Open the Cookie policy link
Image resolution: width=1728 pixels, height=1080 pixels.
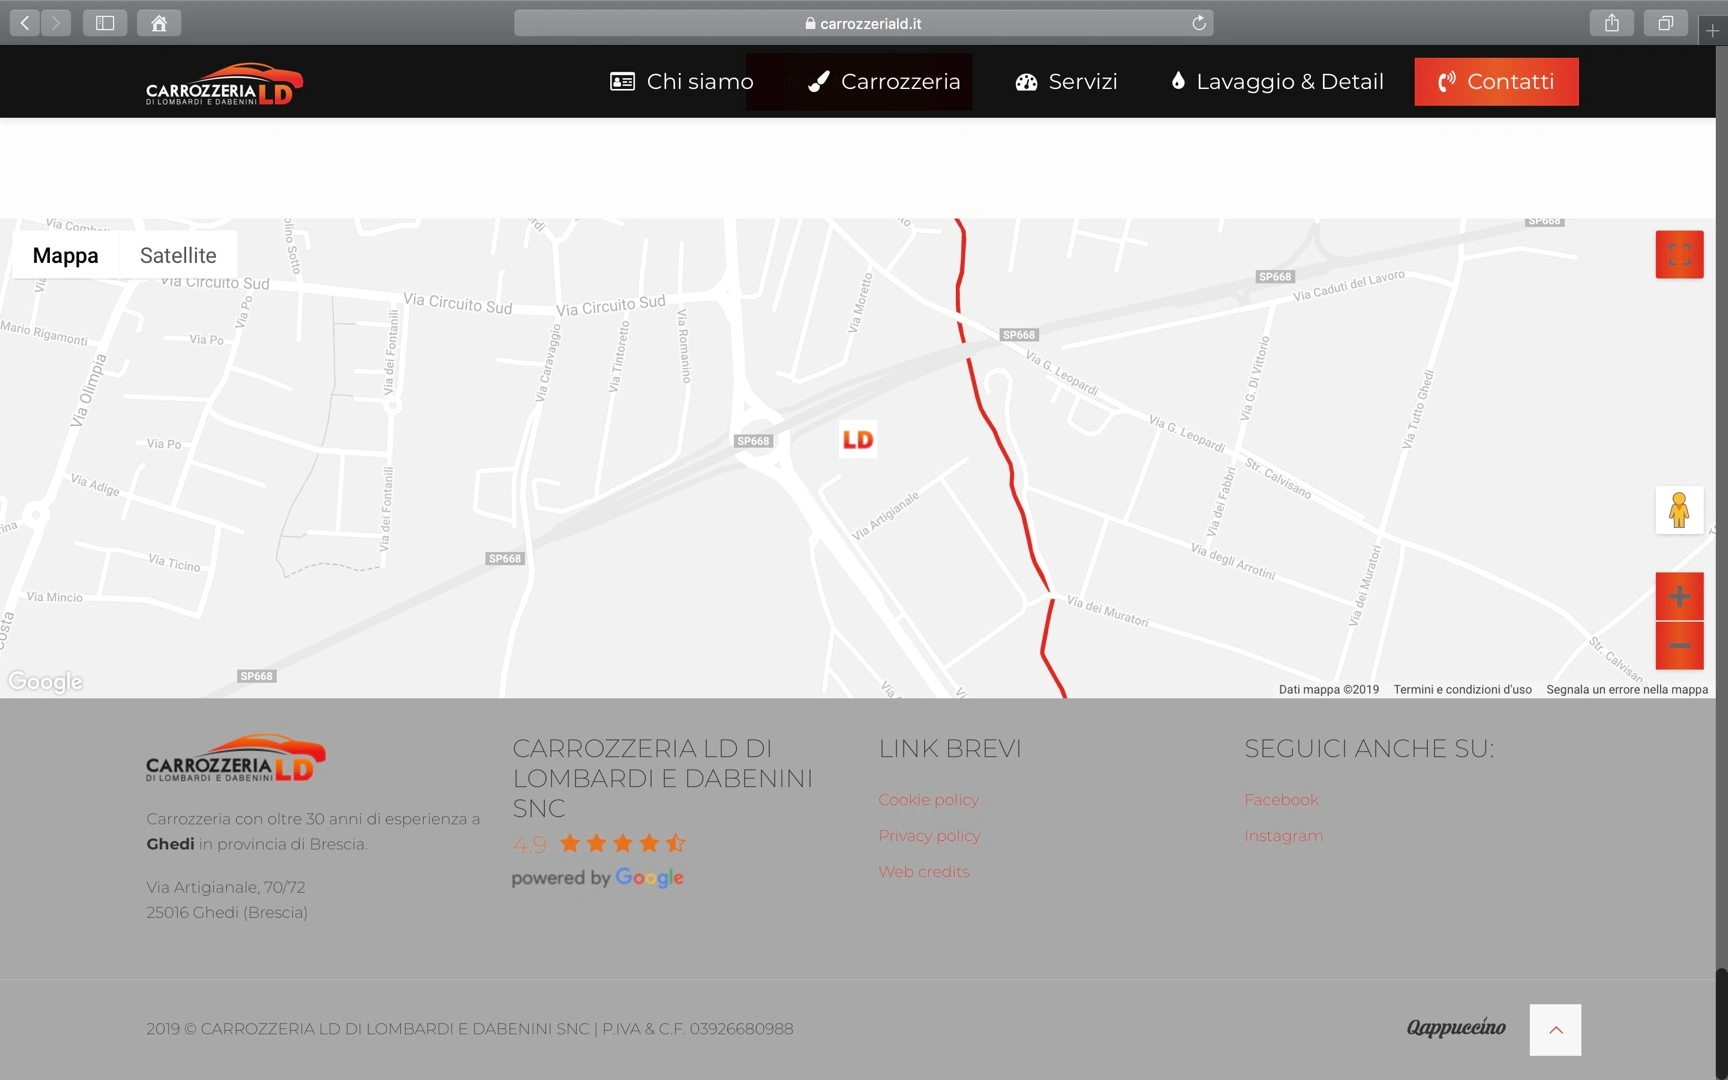click(928, 800)
